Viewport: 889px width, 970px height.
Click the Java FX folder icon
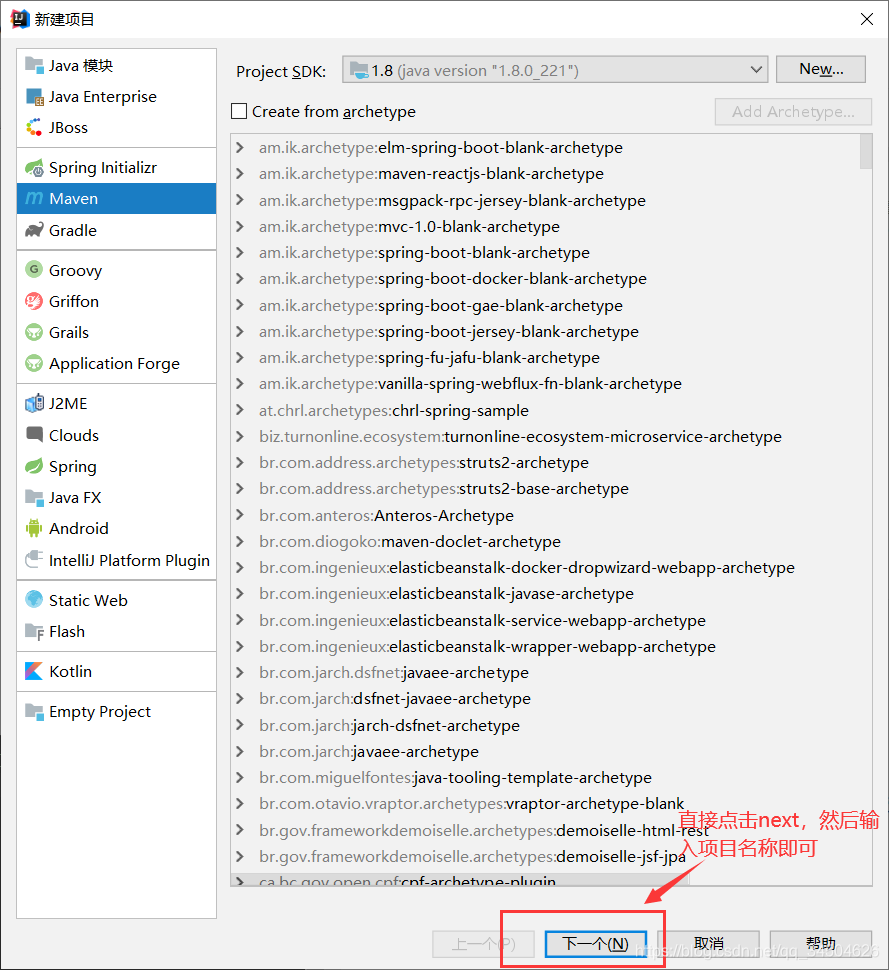pos(34,497)
